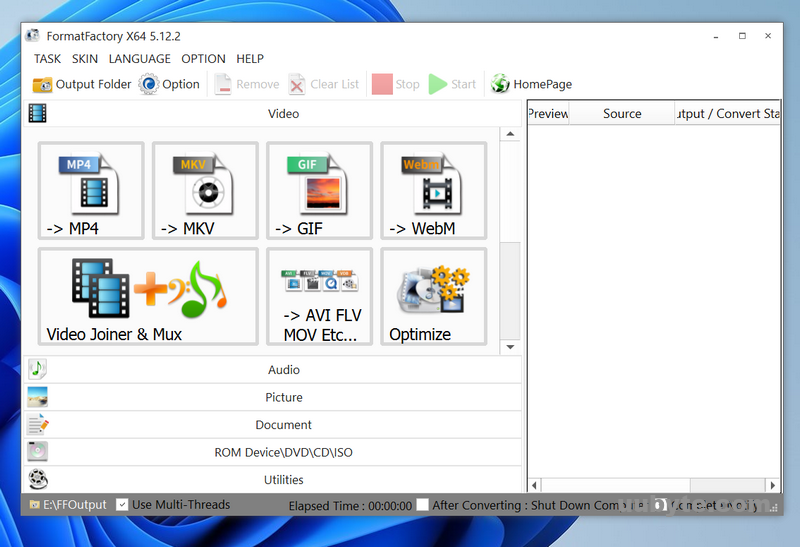The width and height of the screenshot is (800, 547).
Task: Click the E:\FFOutput folder in status bar
Action: click(x=68, y=505)
